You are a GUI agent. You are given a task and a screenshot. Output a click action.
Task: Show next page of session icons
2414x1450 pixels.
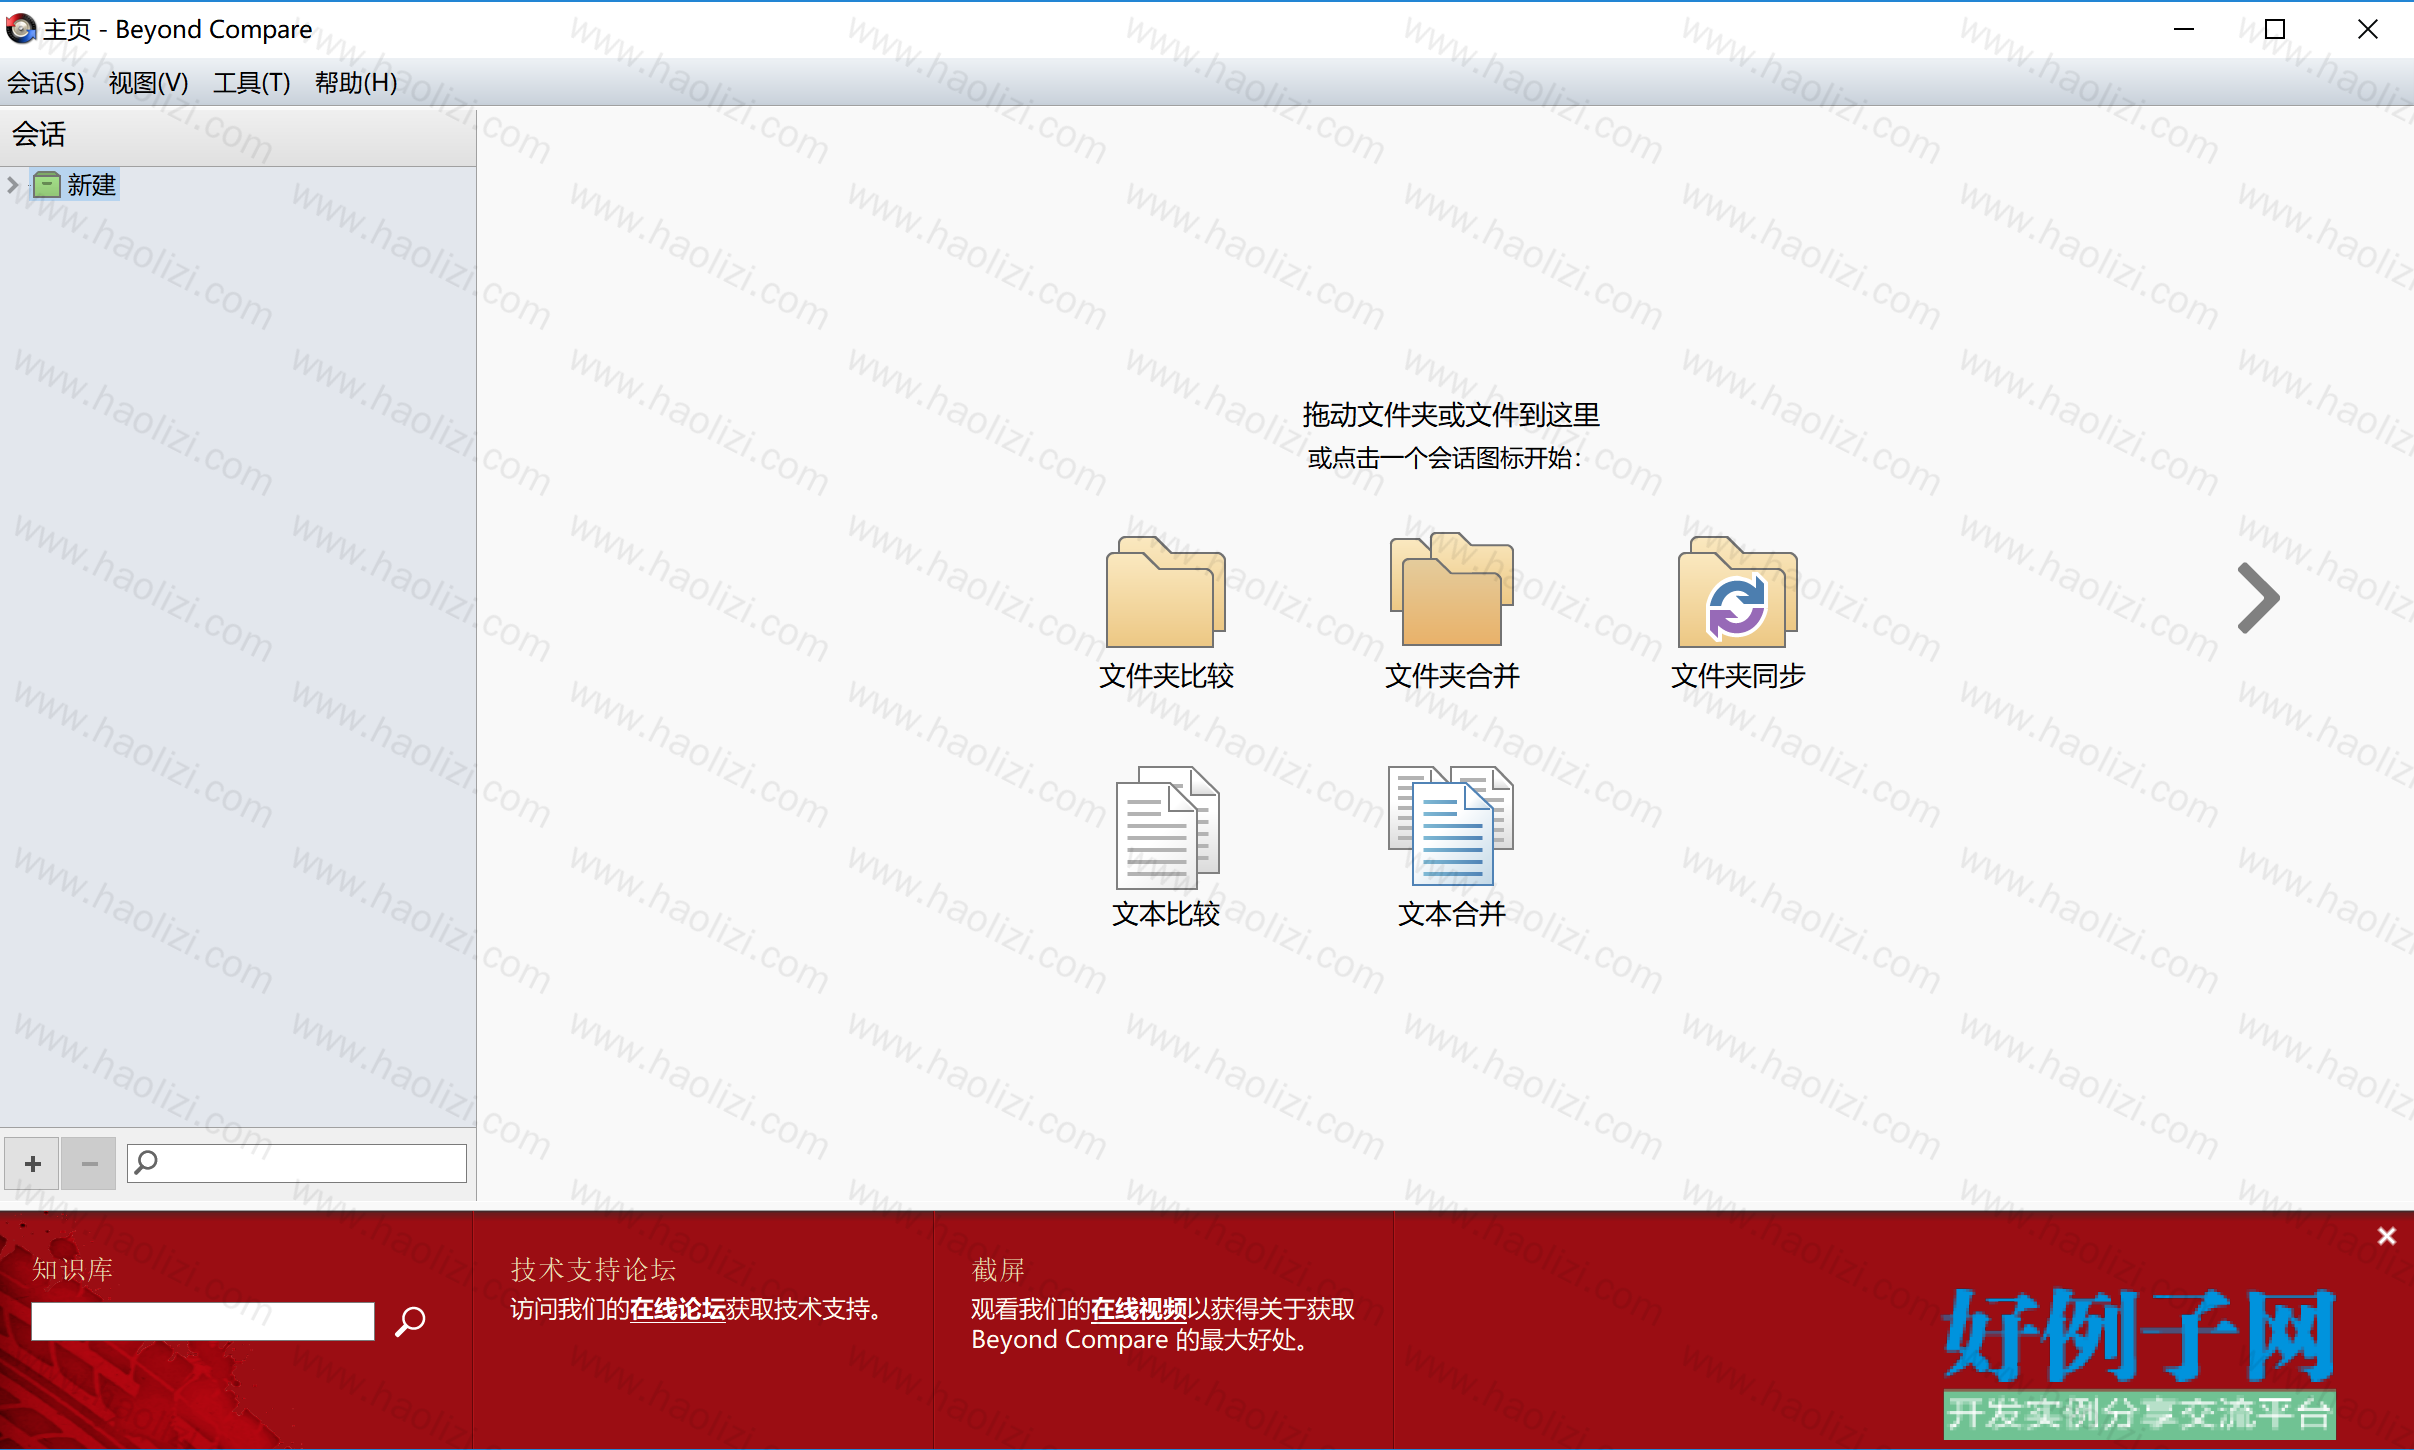[x=2258, y=598]
